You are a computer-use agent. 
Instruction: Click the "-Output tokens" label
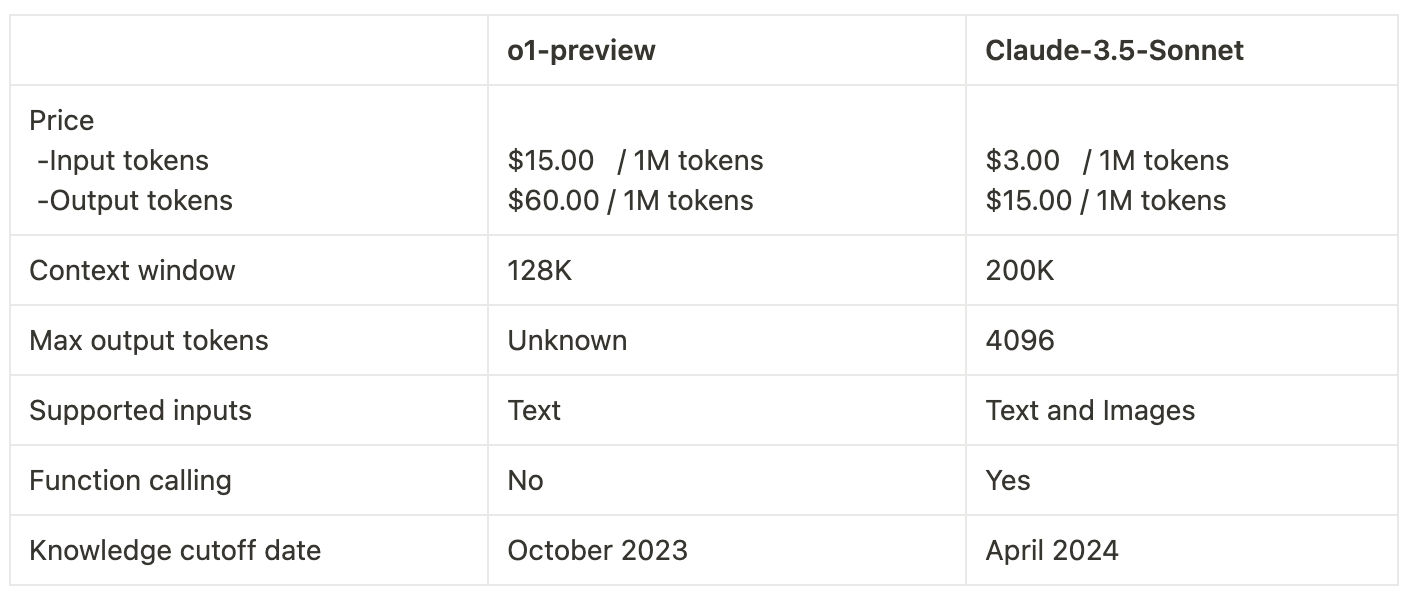[x=135, y=201]
